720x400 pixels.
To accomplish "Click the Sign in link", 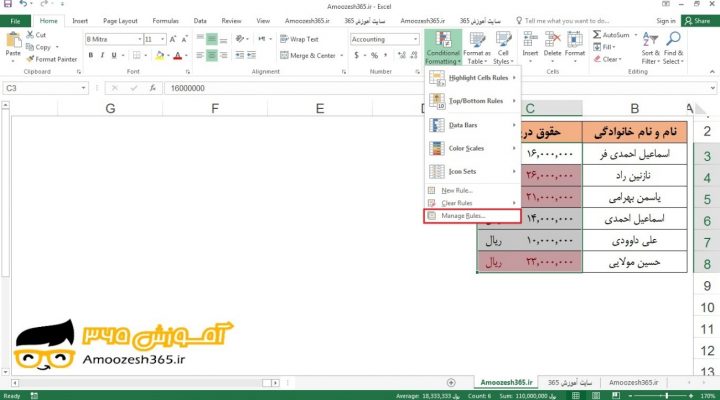I will (666, 21).
